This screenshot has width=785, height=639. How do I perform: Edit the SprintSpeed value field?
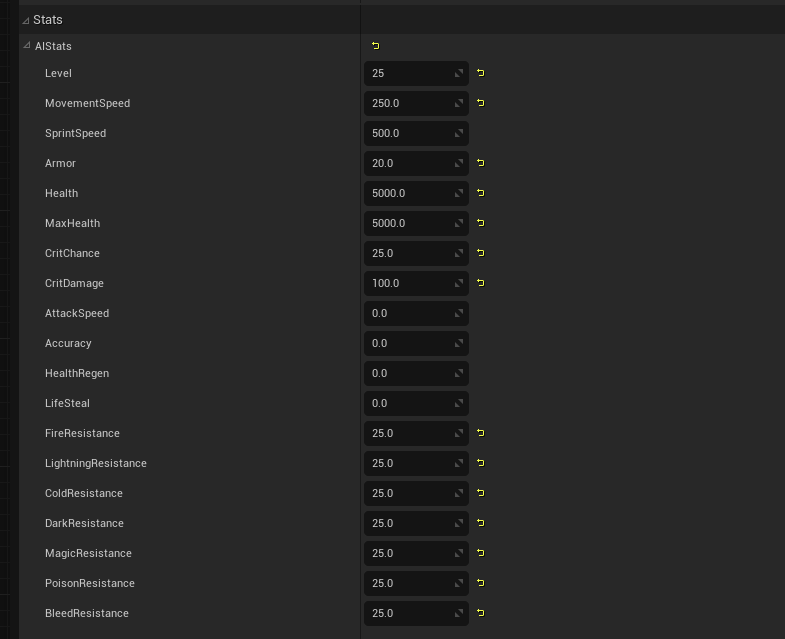416,133
